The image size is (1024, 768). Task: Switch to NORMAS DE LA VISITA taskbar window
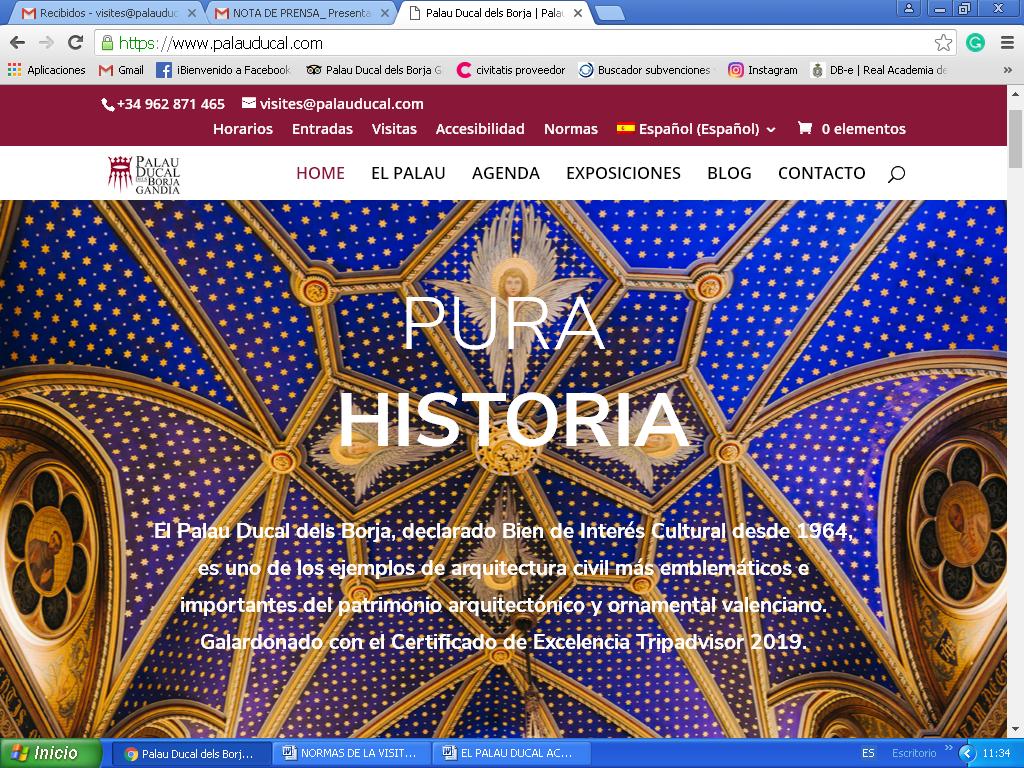coord(352,753)
